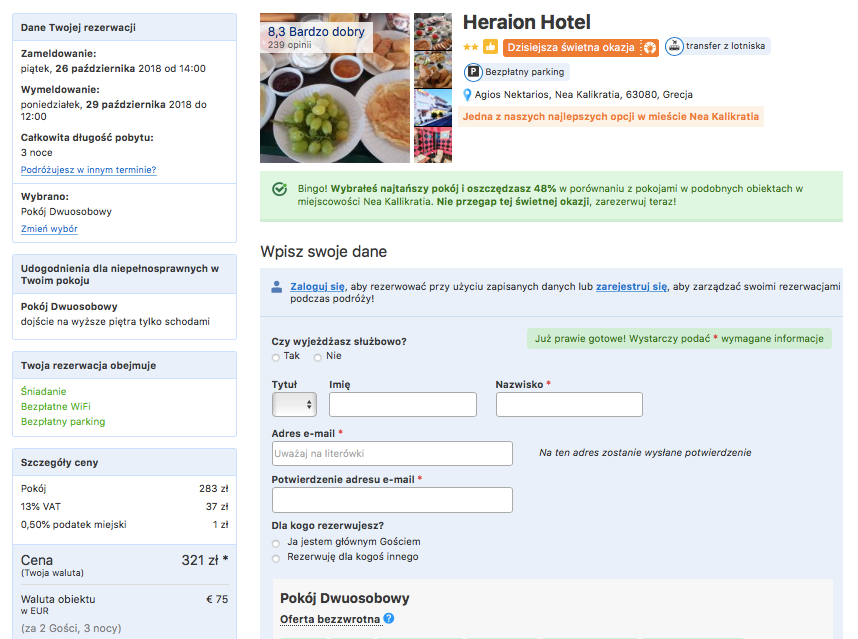Click the airport shuttle taxi icon
Image resolution: width=858 pixels, height=639 pixels.
pos(674,46)
